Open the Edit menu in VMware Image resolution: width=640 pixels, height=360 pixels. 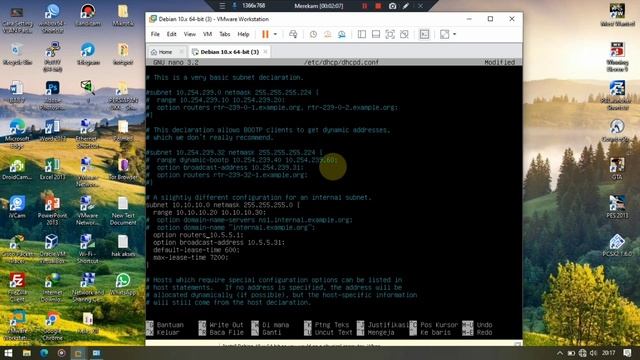pyautogui.click(x=171, y=34)
